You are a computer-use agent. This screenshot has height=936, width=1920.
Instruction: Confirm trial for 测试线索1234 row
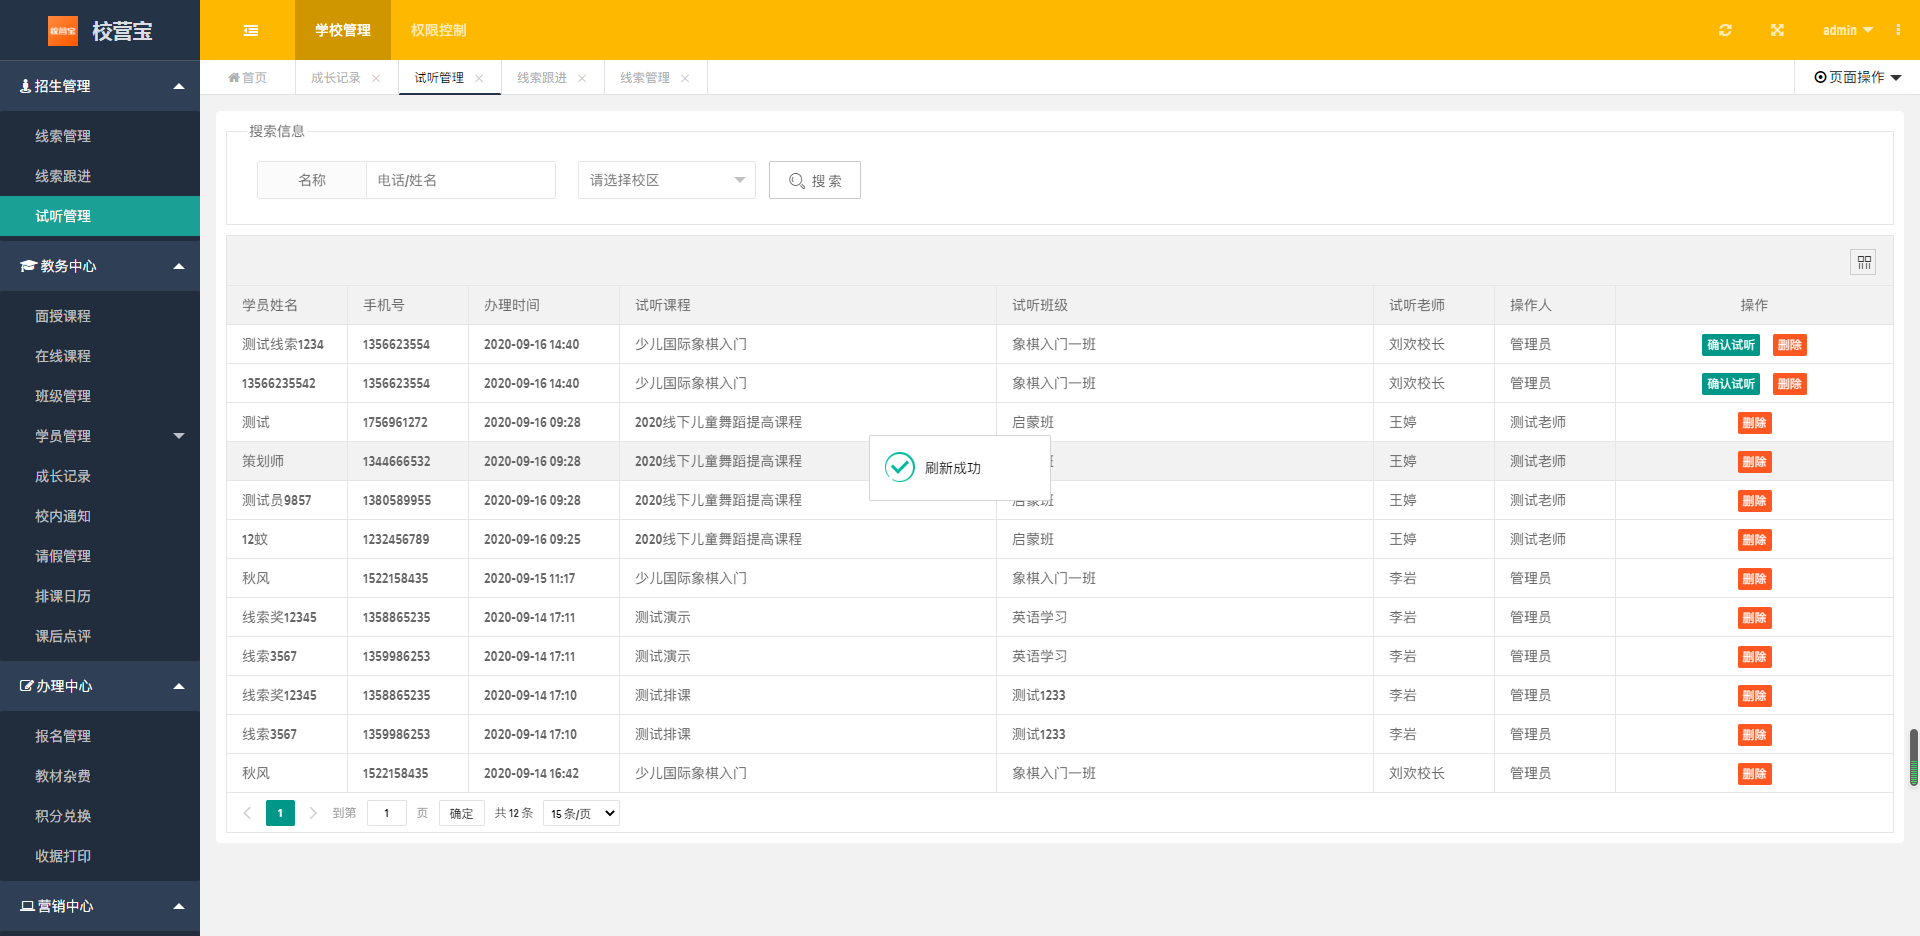pyautogui.click(x=1731, y=345)
